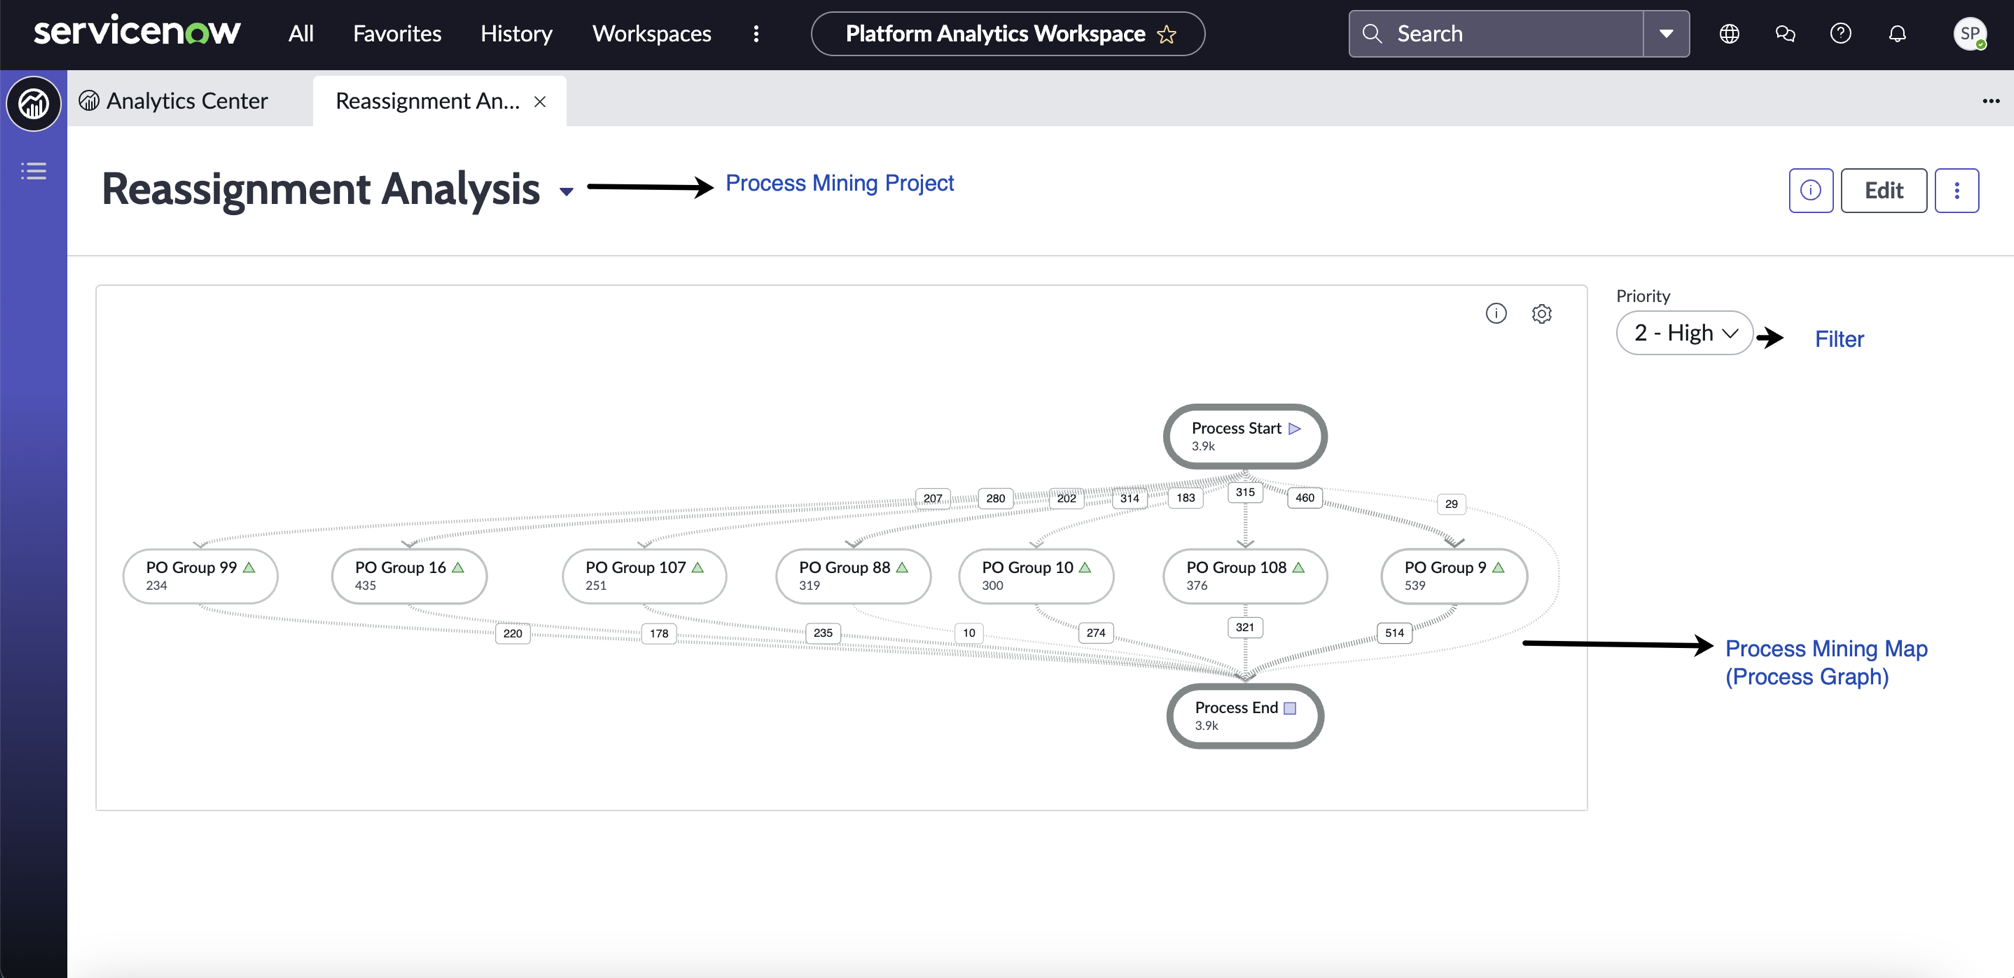Click the PO Group 107 triangle icon
Viewport: 2014px width, 978px height.
click(x=698, y=567)
